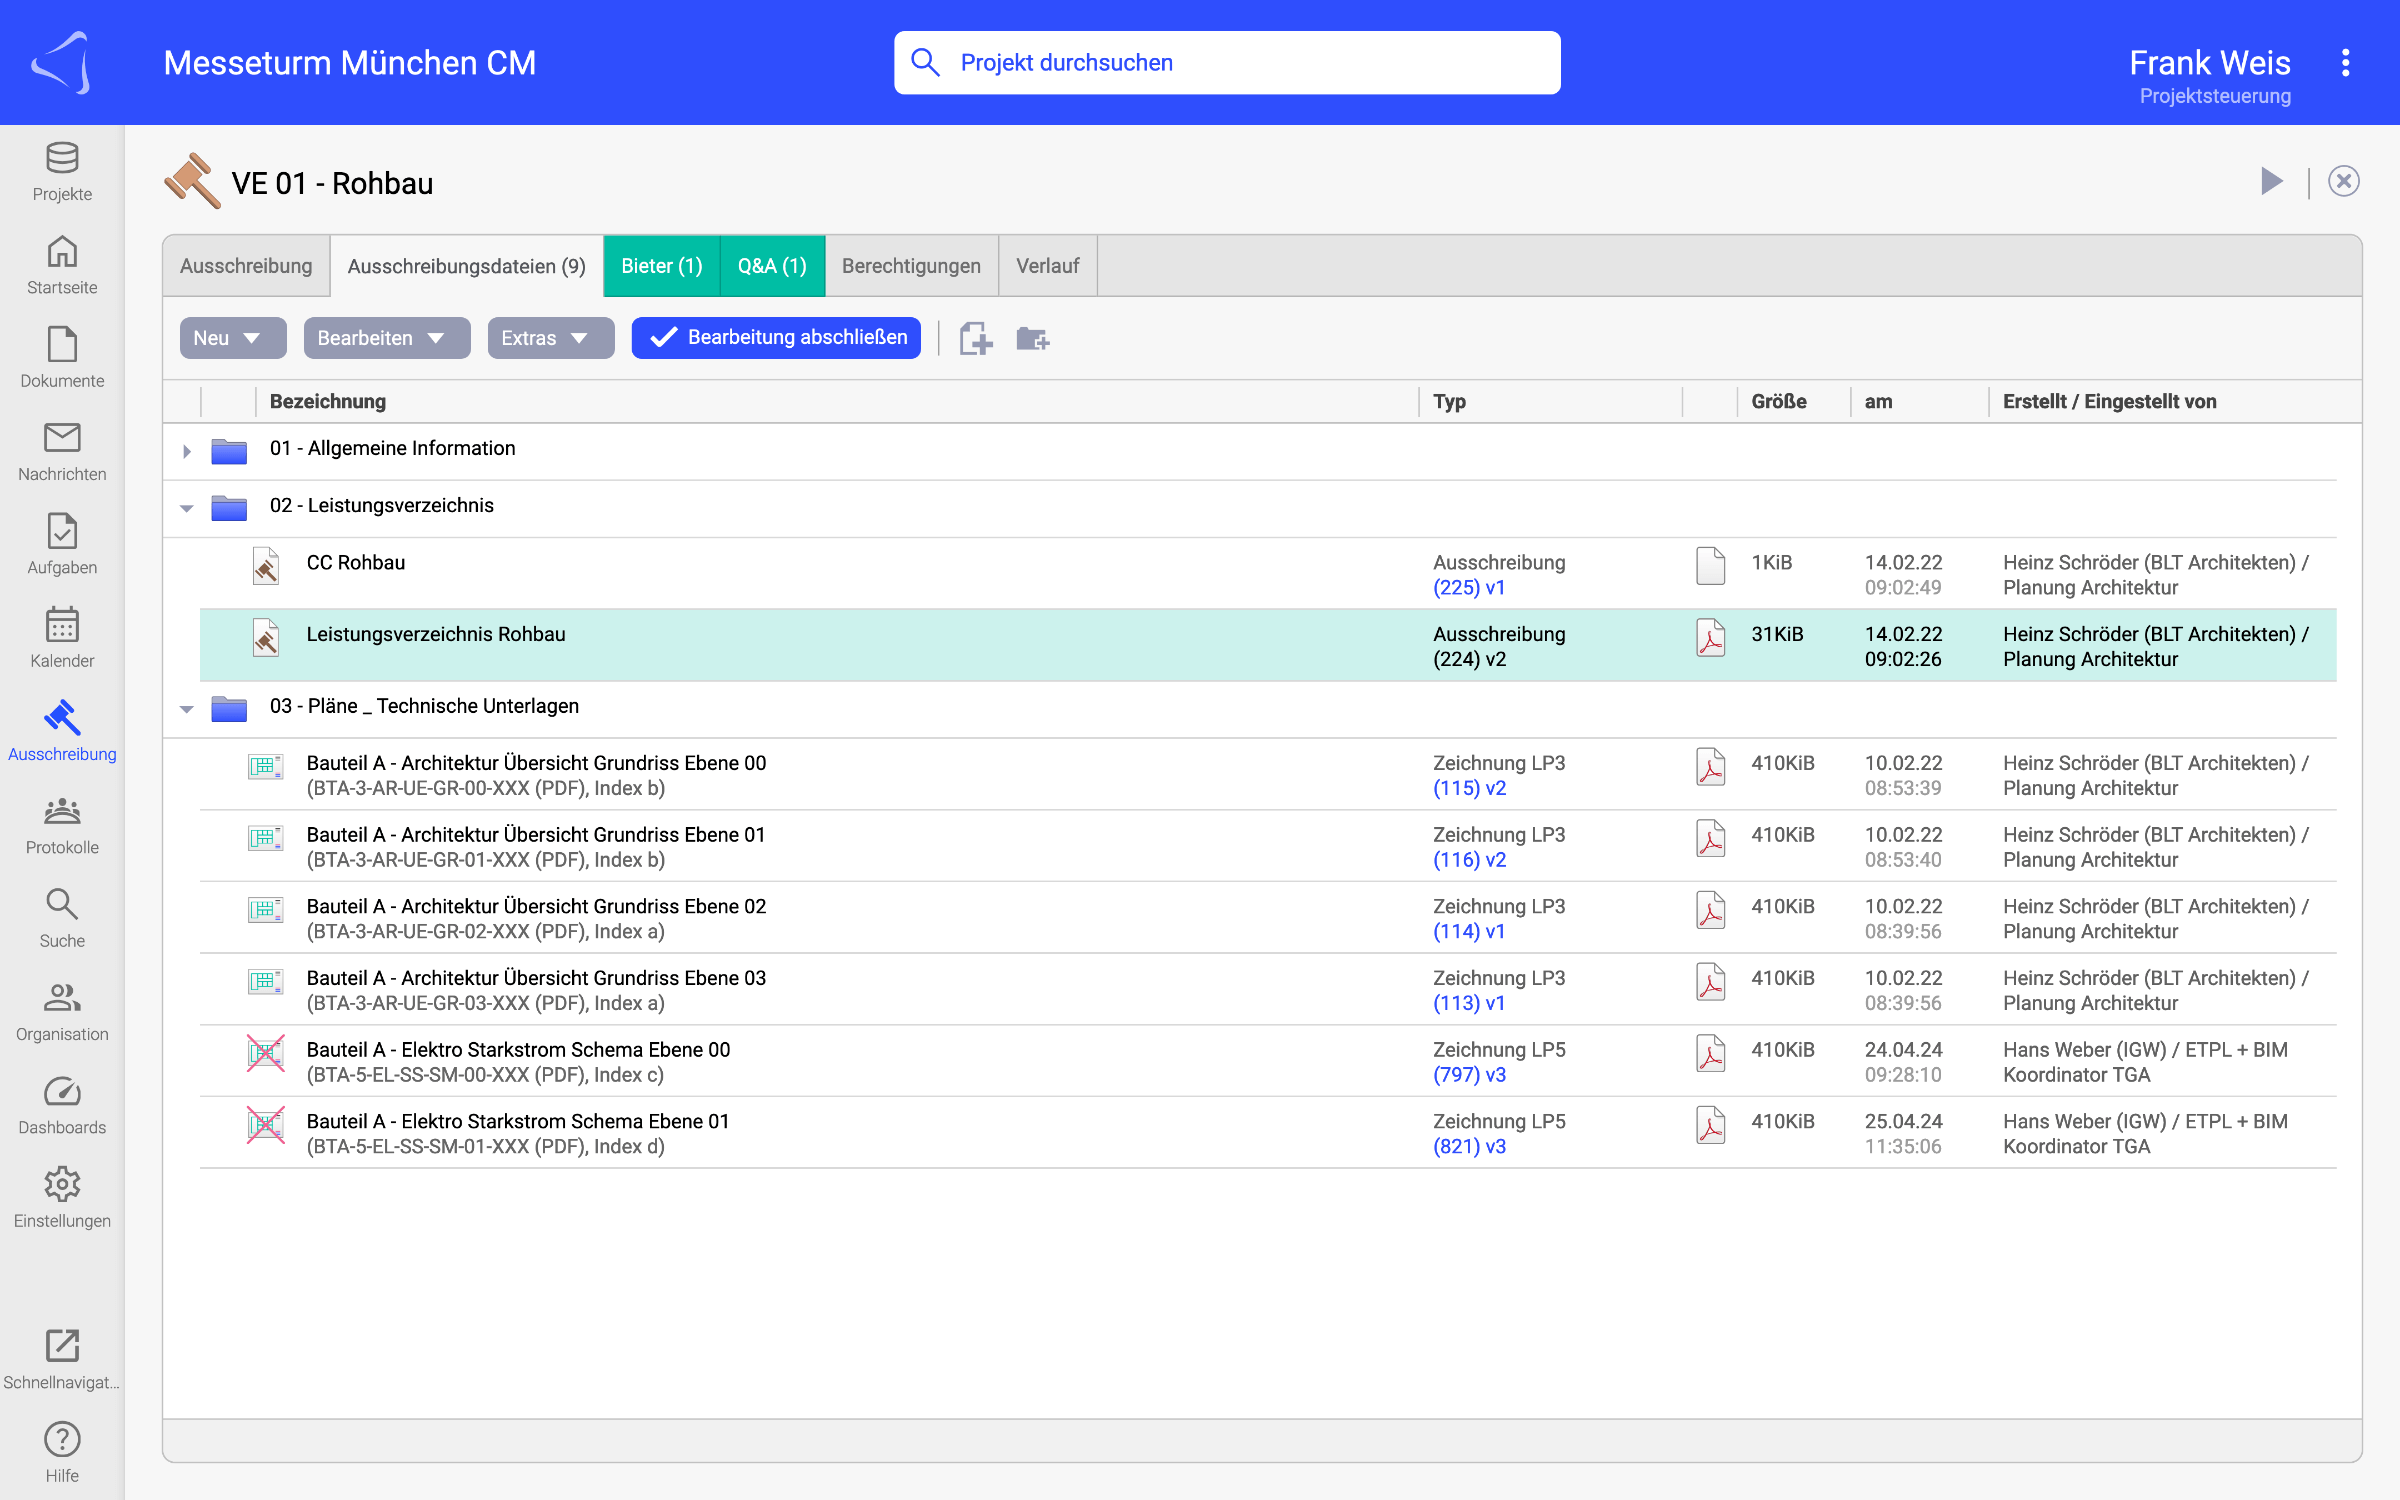
Task: Click PDF icon of Grundriss Ebene 02 row
Action: click(x=1710, y=909)
